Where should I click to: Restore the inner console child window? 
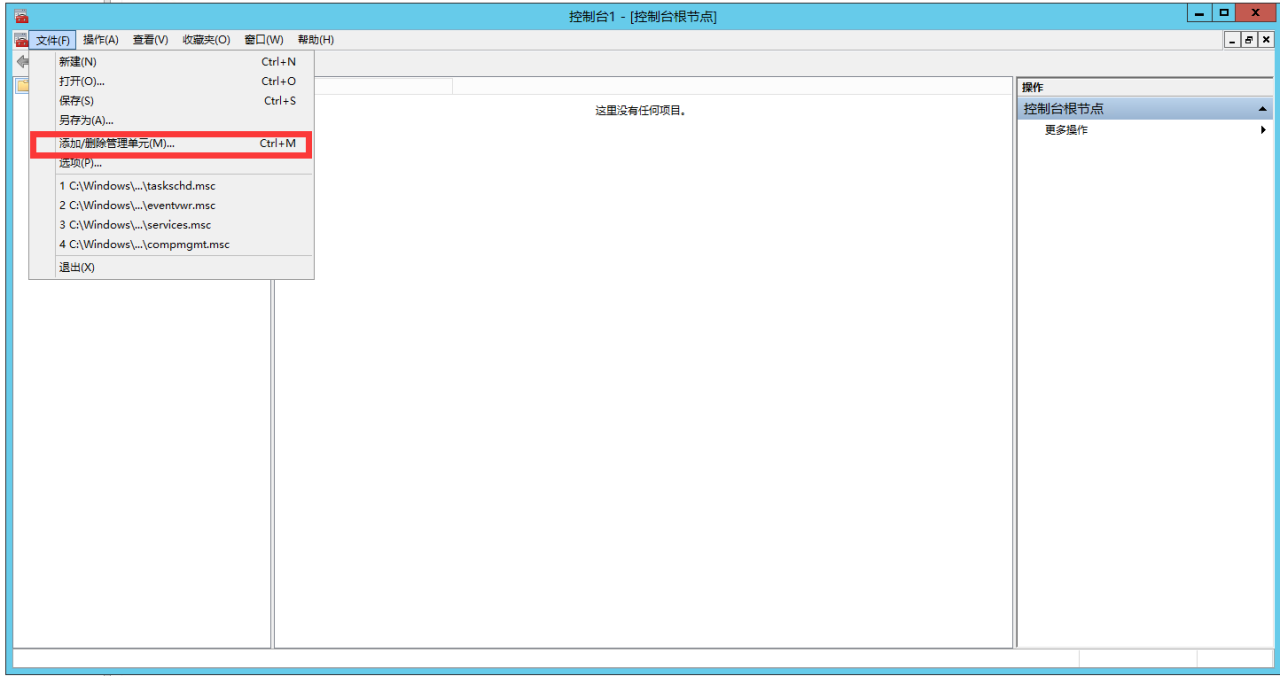pyautogui.click(x=1249, y=40)
